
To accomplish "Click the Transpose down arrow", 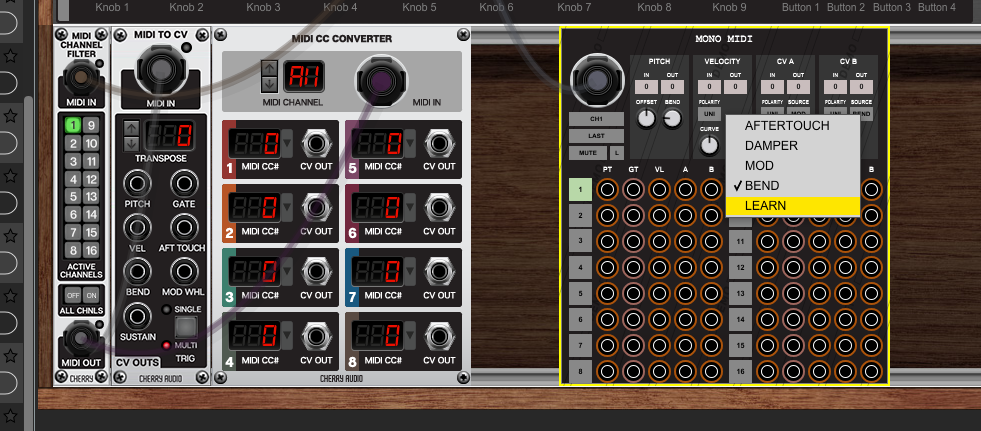I will click(x=131, y=143).
